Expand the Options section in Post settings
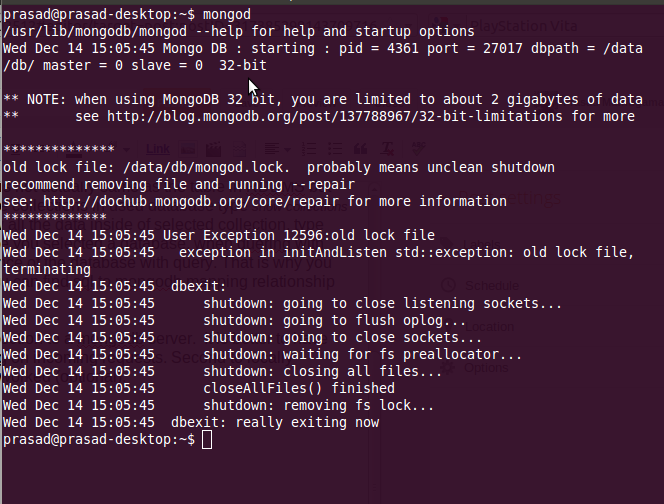Image resolution: width=664 pixels, height=504 pixels. pyautogui.click(x=473, y=367)
